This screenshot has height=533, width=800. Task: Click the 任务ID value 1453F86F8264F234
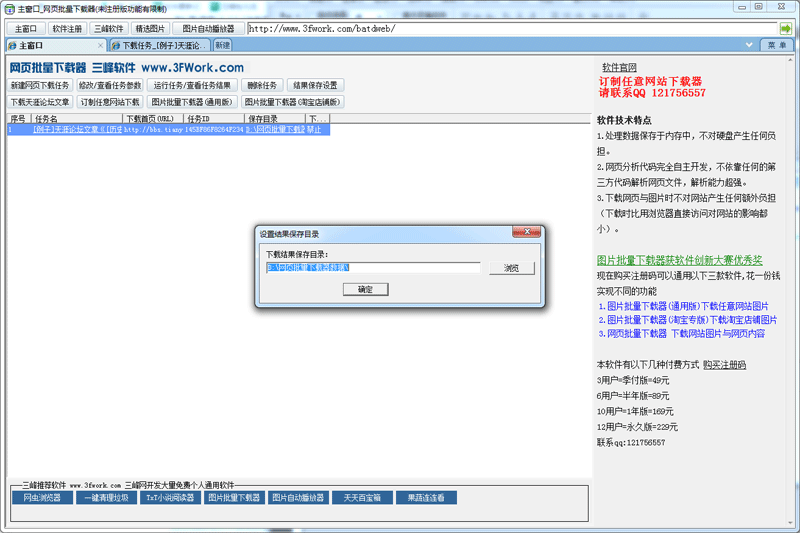214,130
